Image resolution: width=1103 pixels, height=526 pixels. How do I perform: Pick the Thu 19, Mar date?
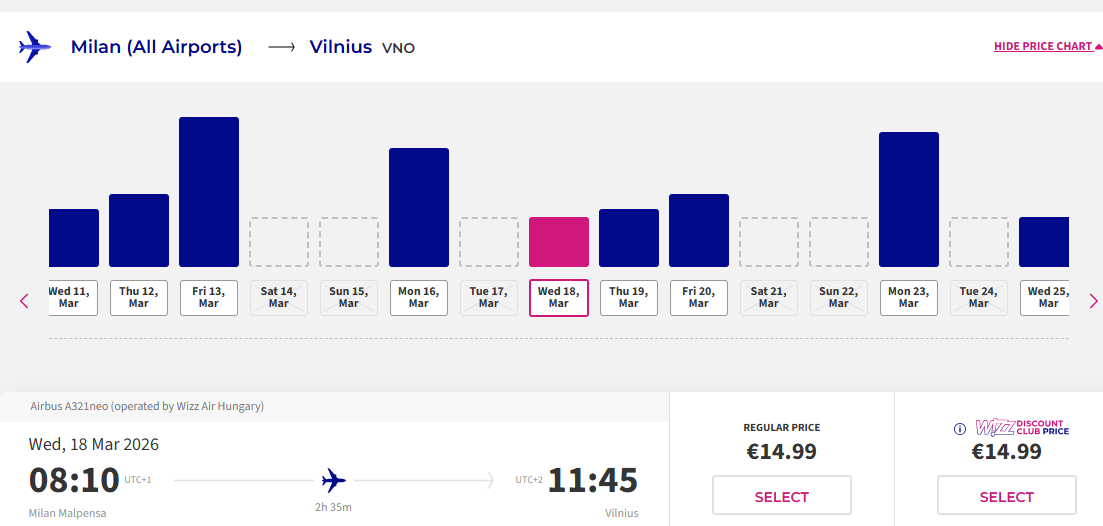(629, 297)
